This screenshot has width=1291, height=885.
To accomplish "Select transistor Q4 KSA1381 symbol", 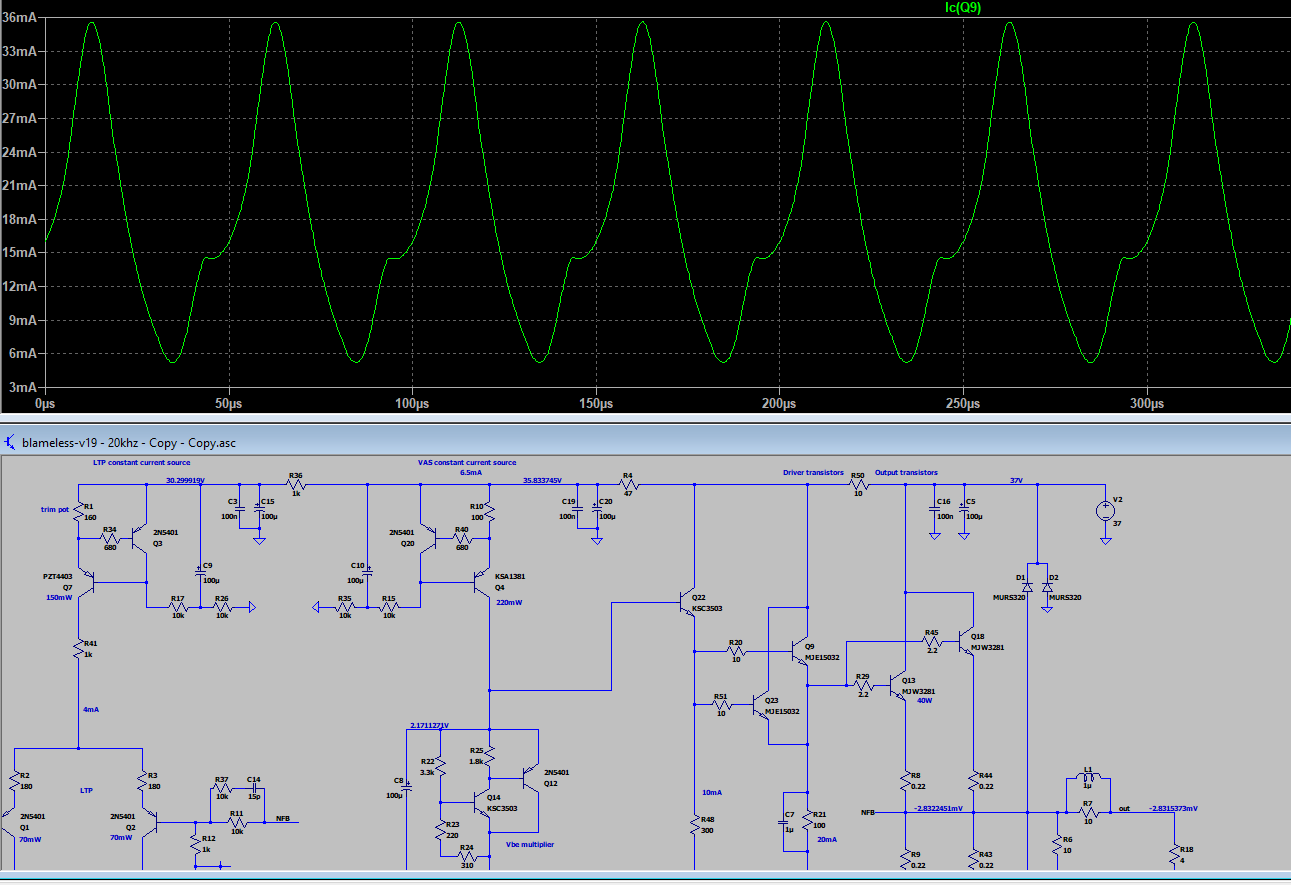I will click(x=483, y=581).
